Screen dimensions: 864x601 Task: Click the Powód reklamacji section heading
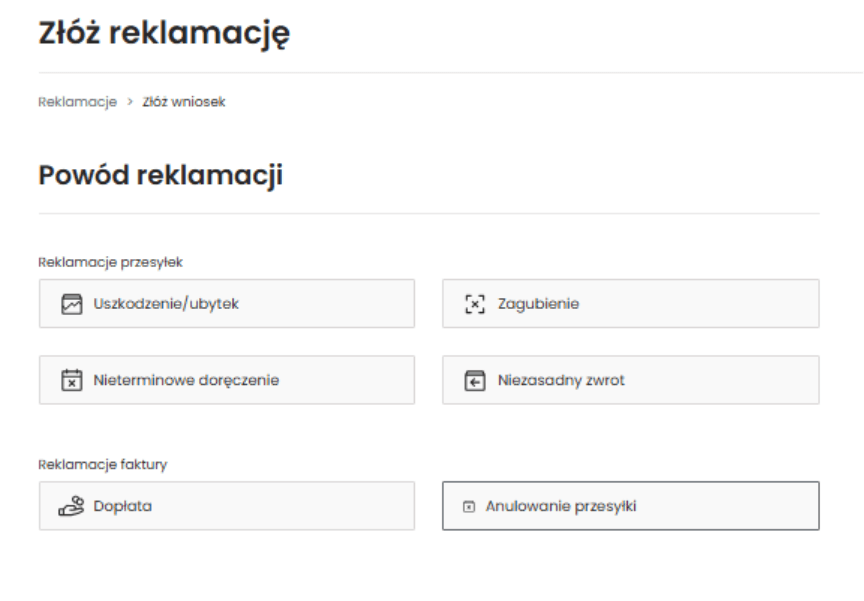tap(160, 176)
